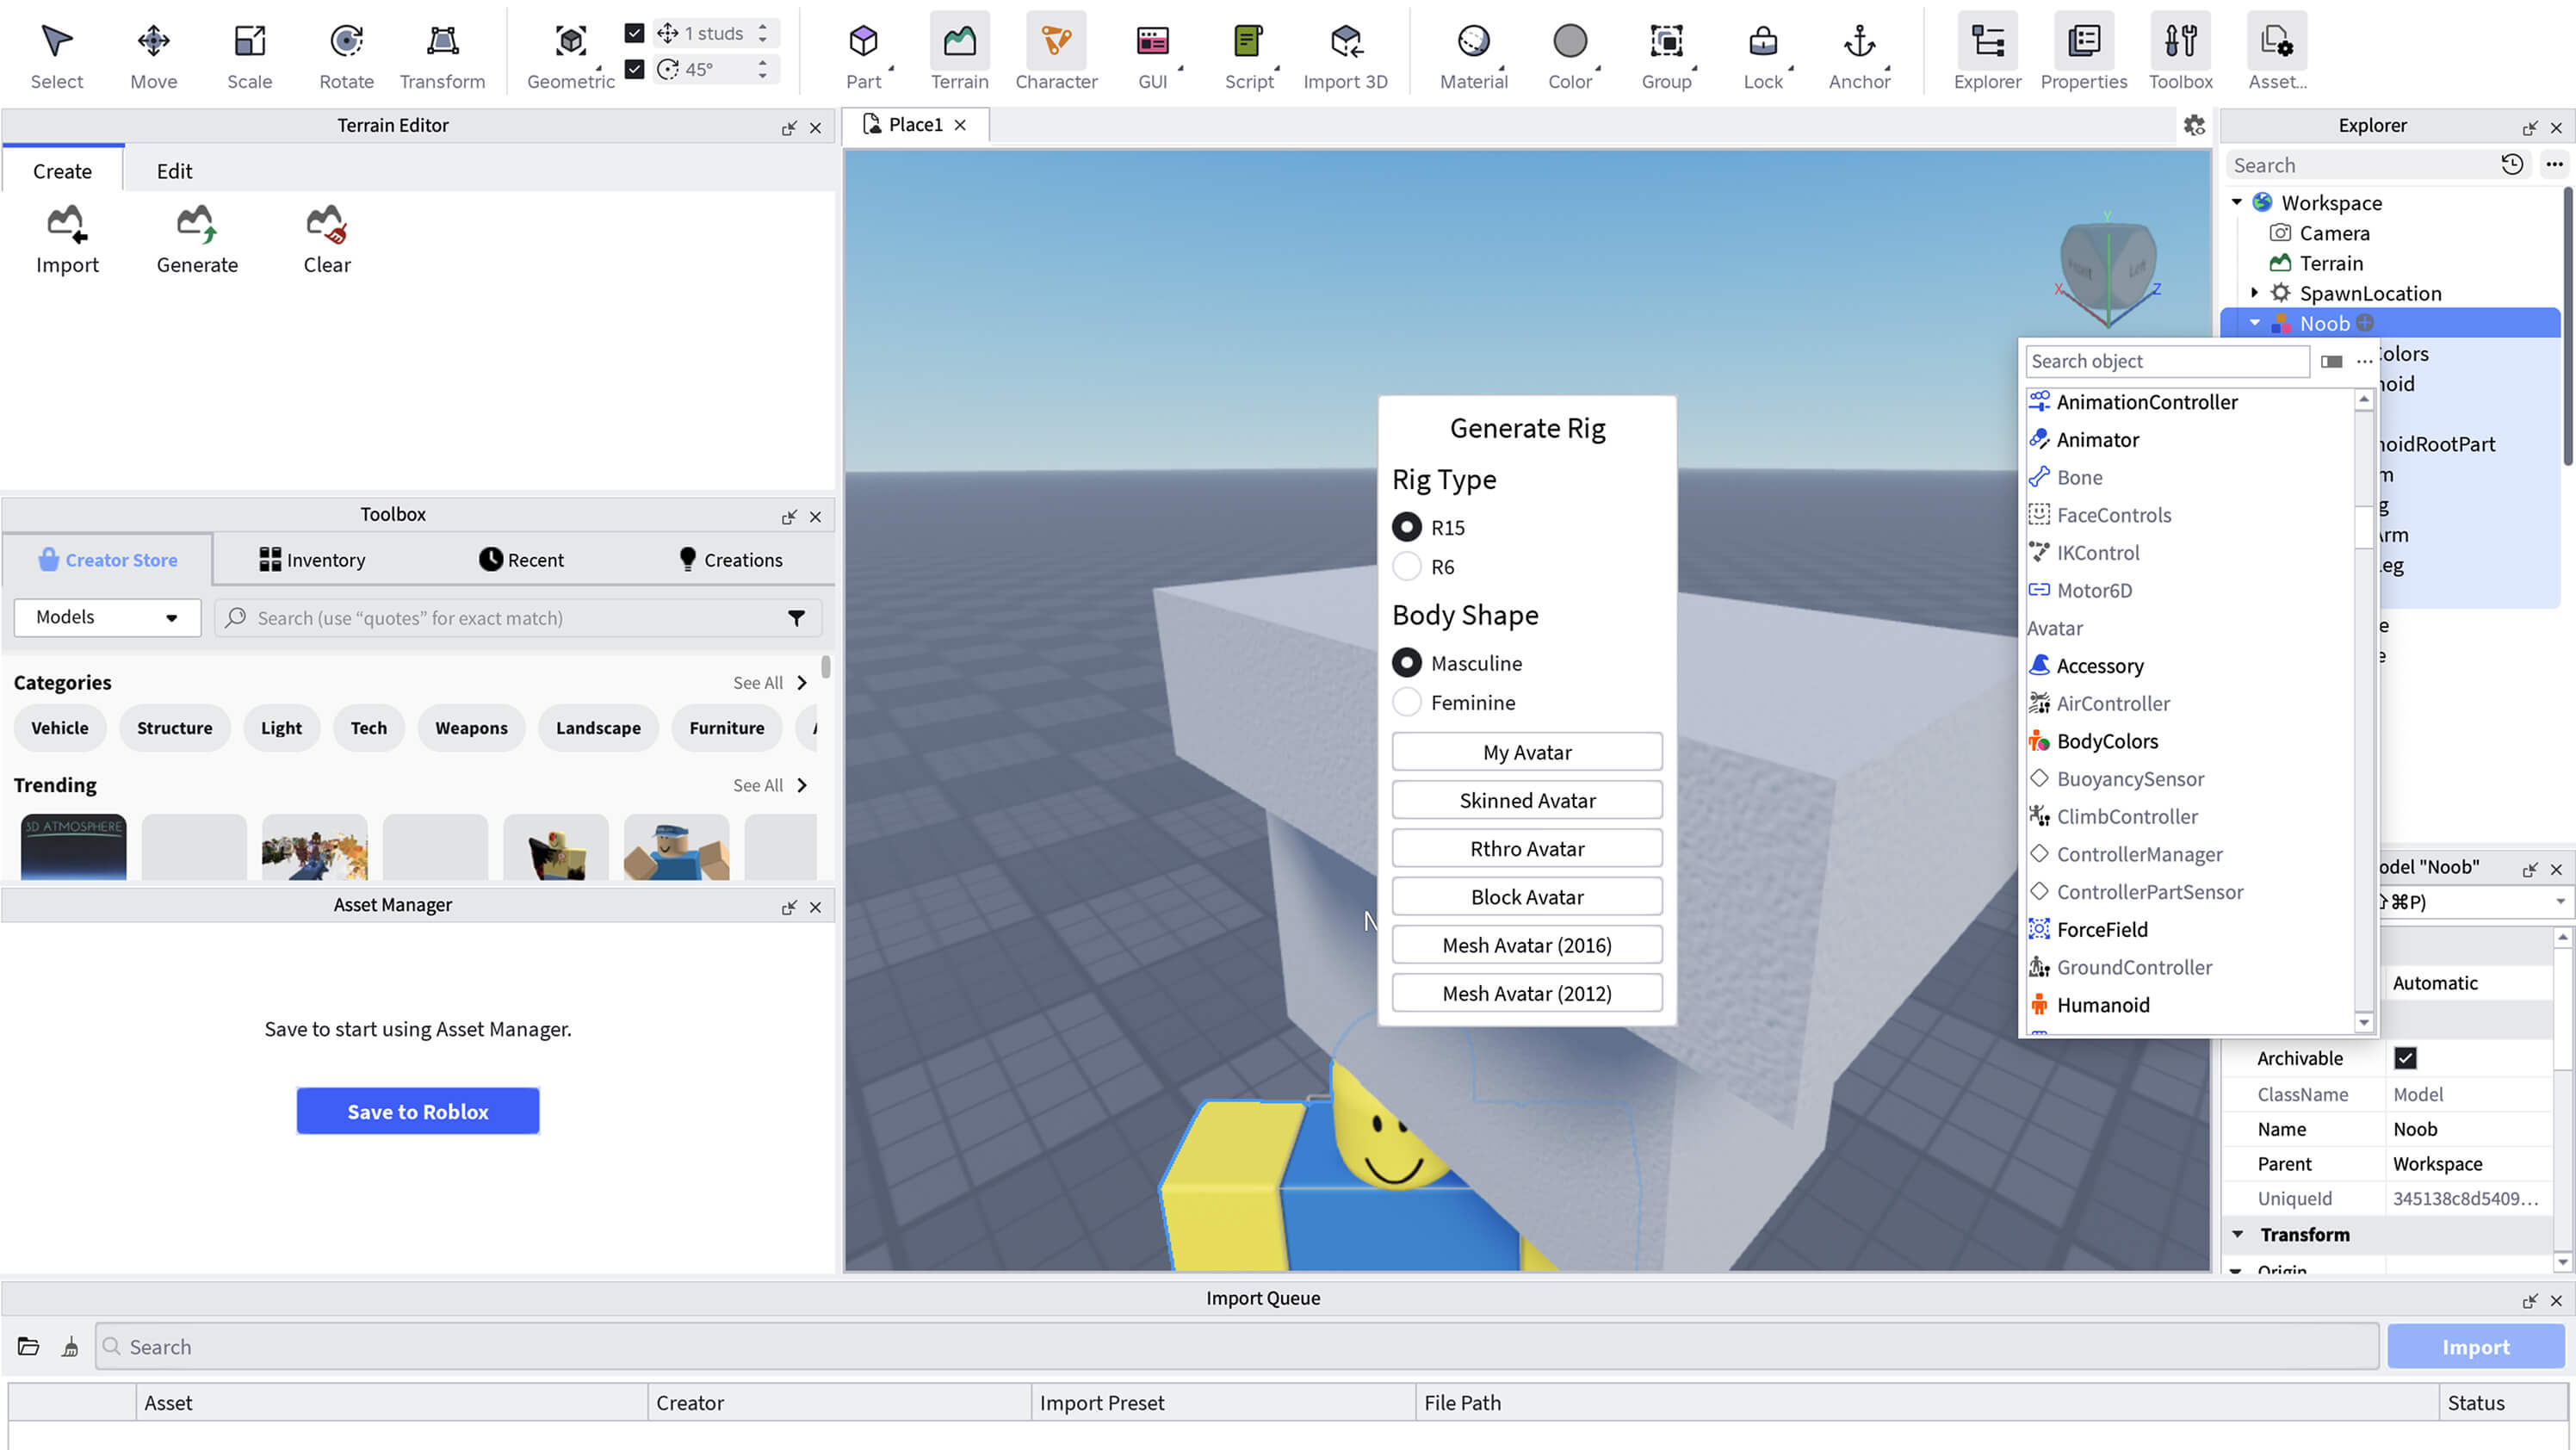Open the Inventory tab in Toolbox
This screenshot has width=2576, height=1450.
(x=312, y=560)
